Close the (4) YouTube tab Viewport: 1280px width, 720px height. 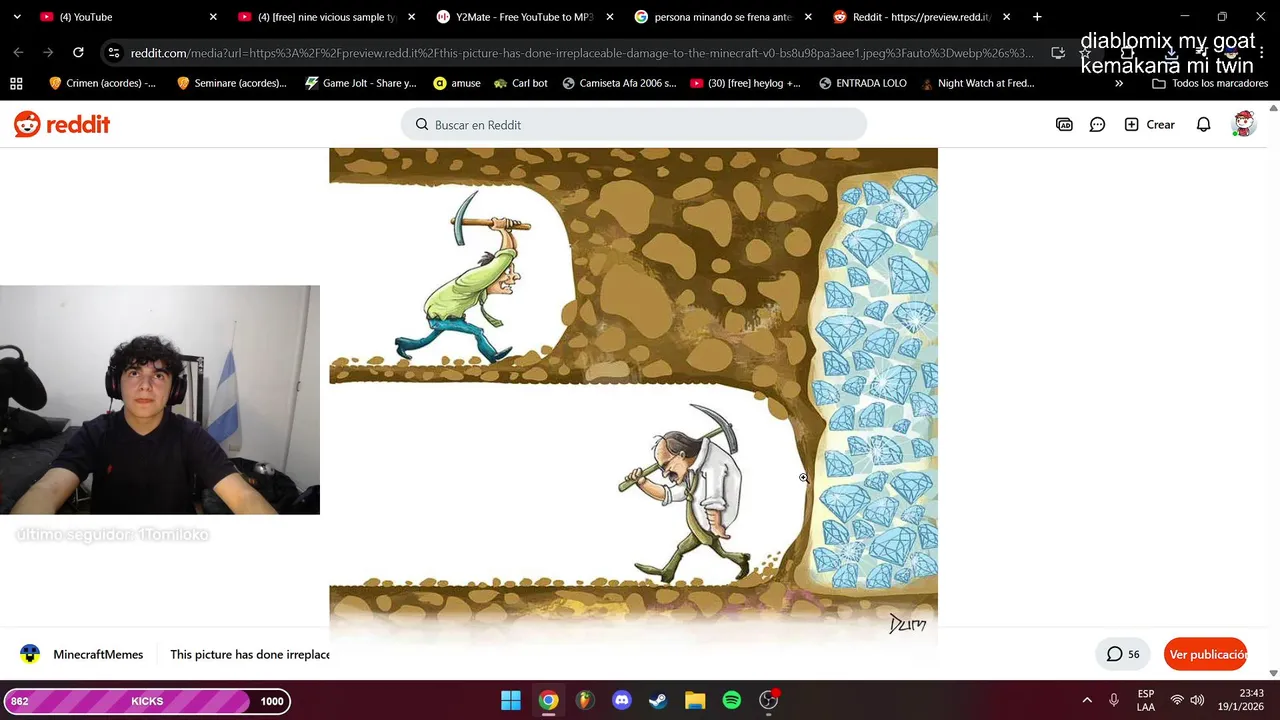[x=213, y=17]
